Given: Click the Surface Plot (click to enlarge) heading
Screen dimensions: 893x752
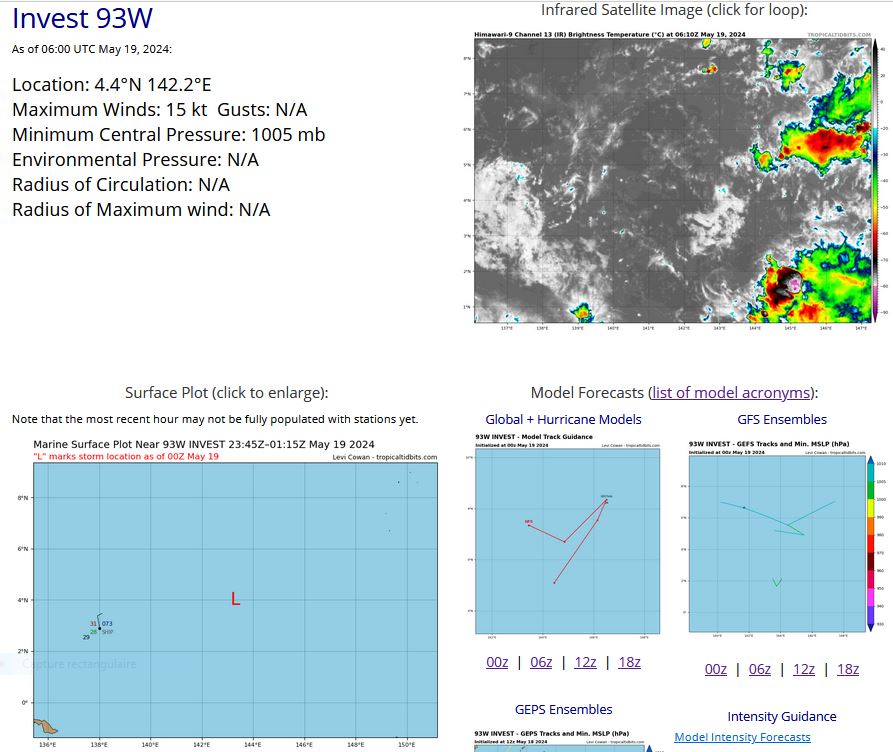Looking at the screenshot, I should click(x=227, y=393).
